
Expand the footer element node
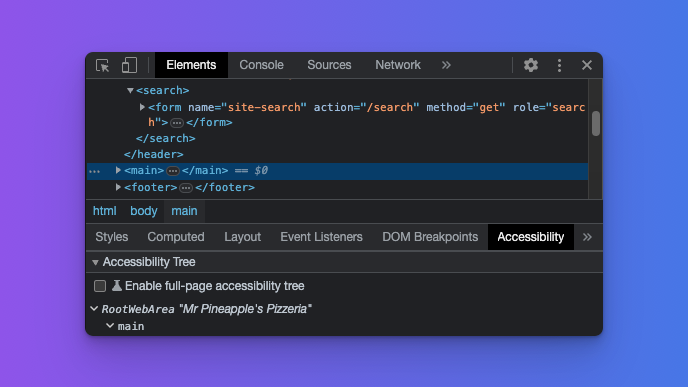coord(118,187)
